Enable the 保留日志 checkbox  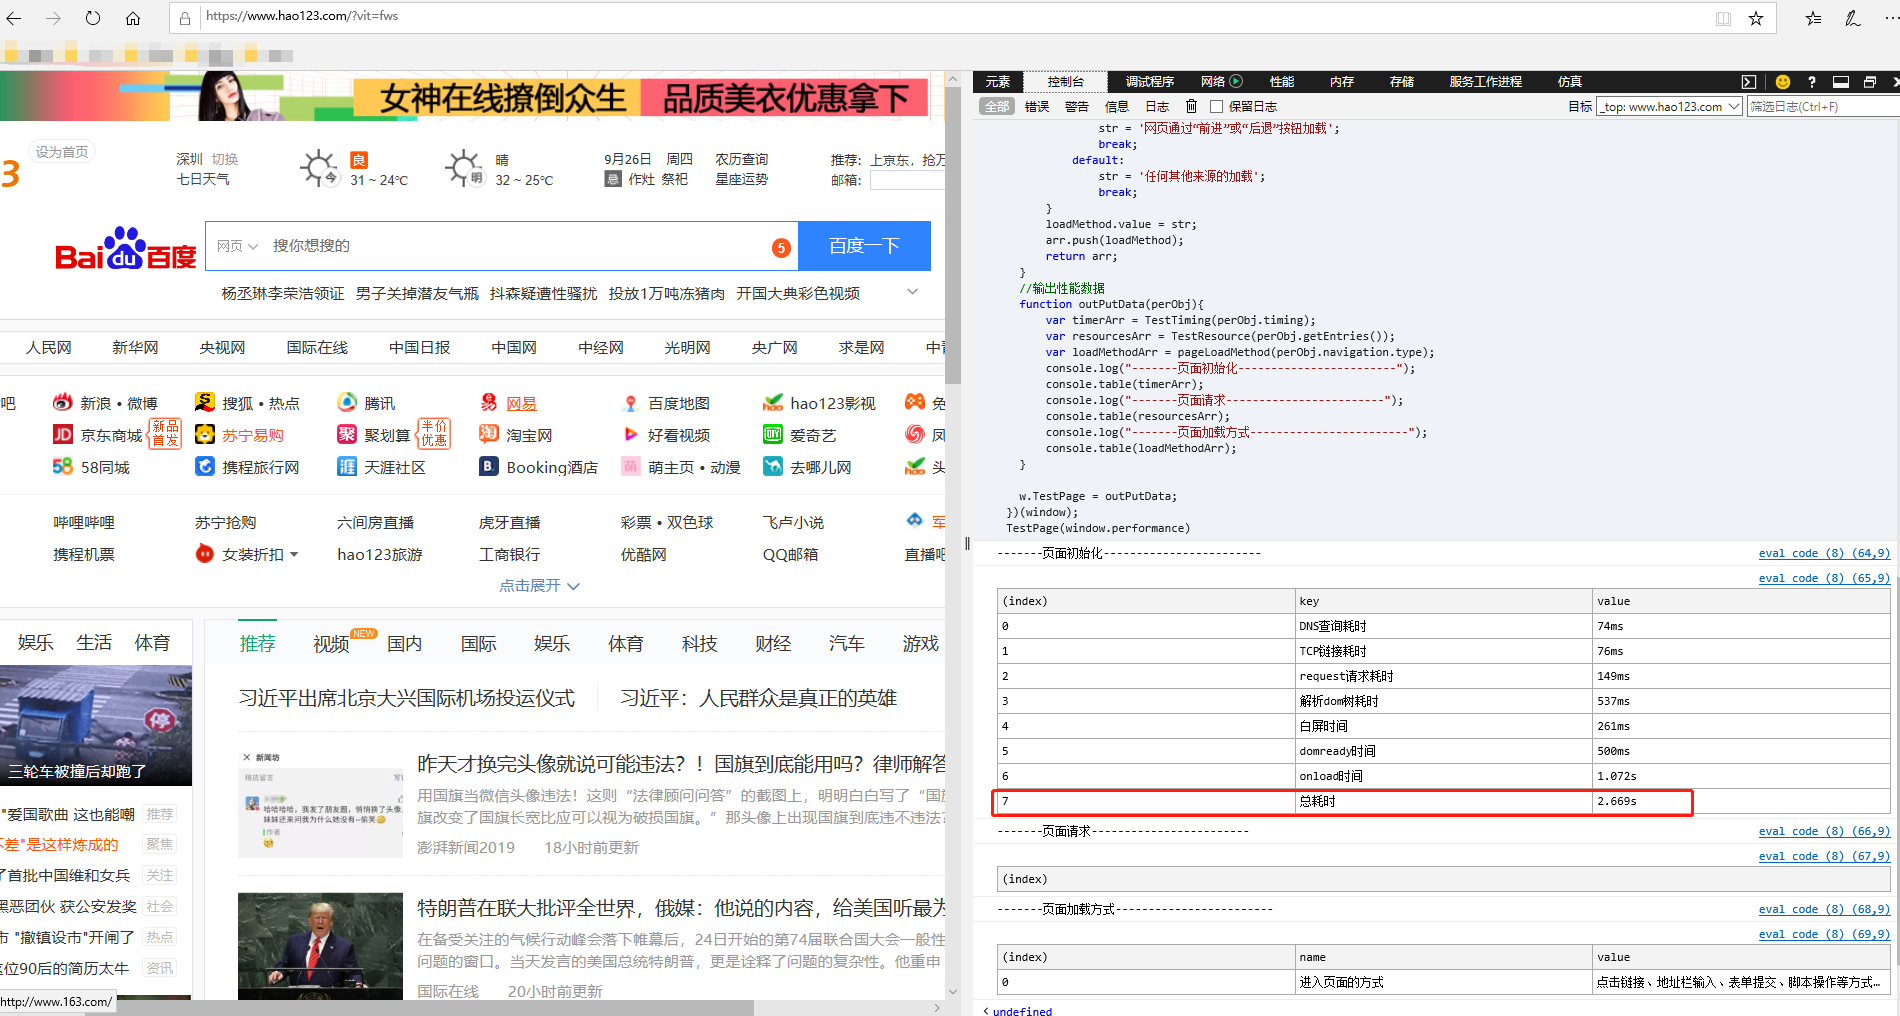[x=1216, y=106]
